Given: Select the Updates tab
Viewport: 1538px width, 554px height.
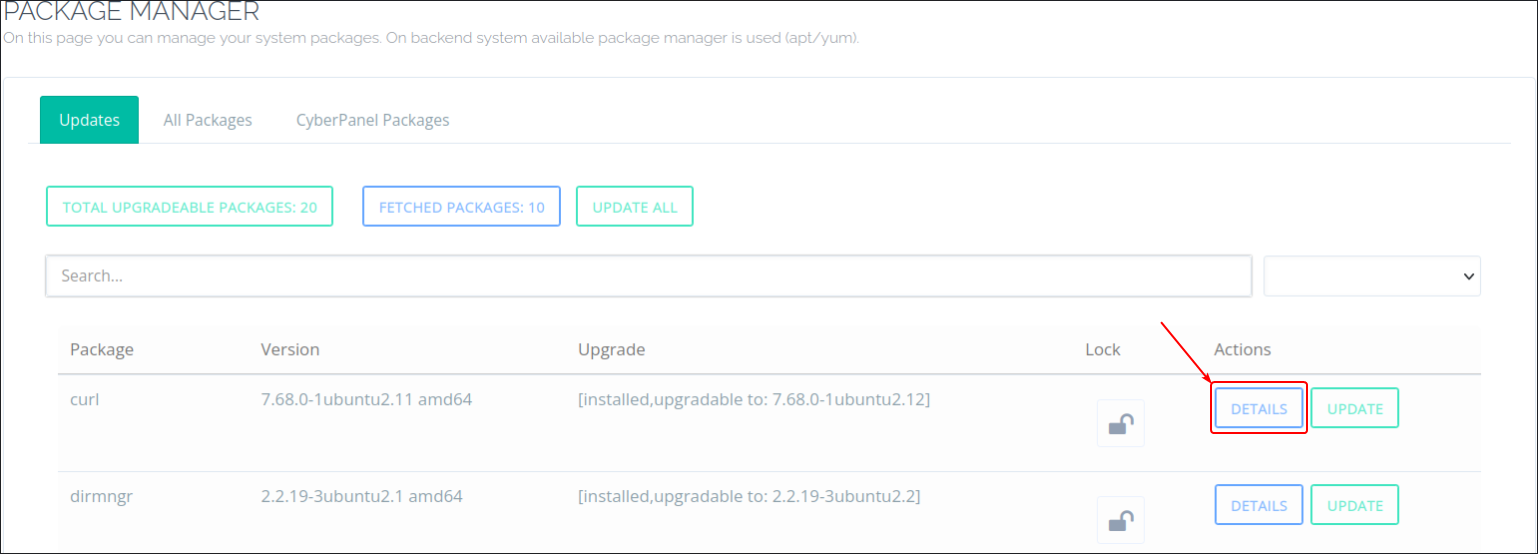Looking at the screenshot, I should (89, 120).
